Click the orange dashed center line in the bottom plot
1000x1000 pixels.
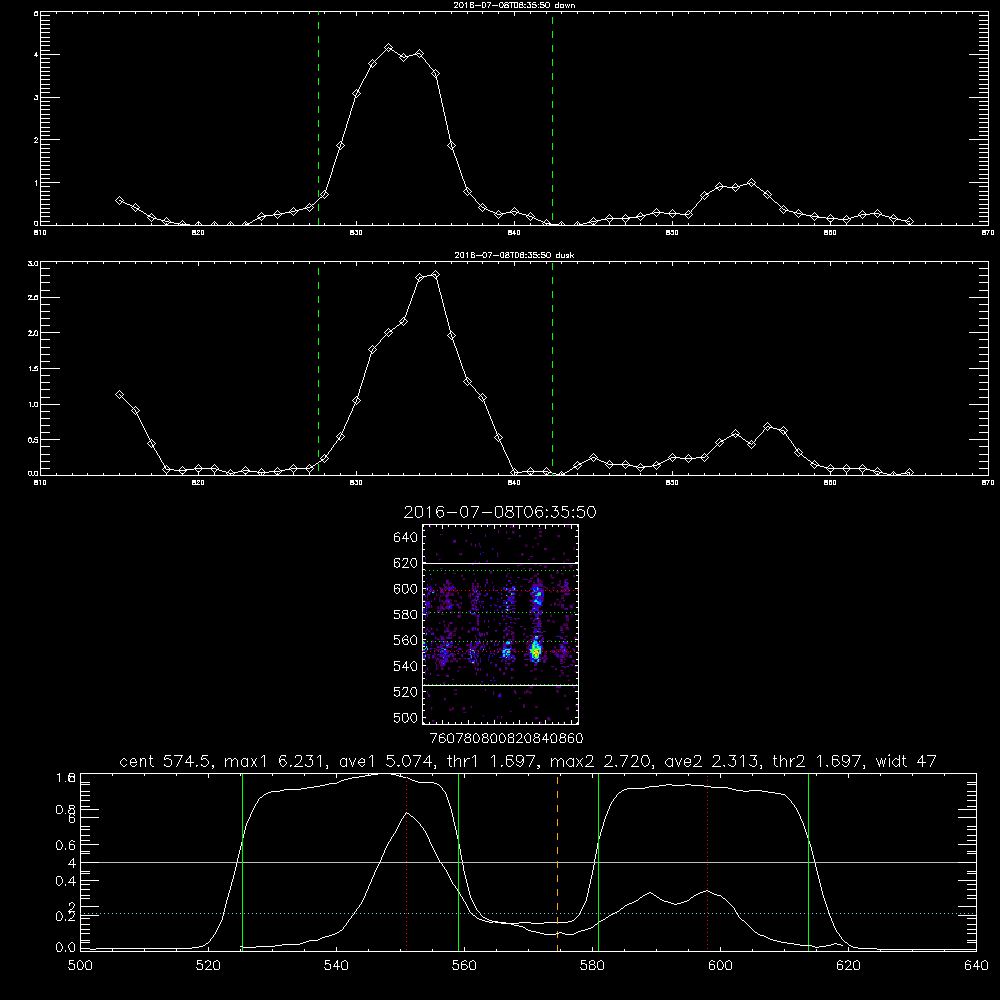tap(557, 862)
